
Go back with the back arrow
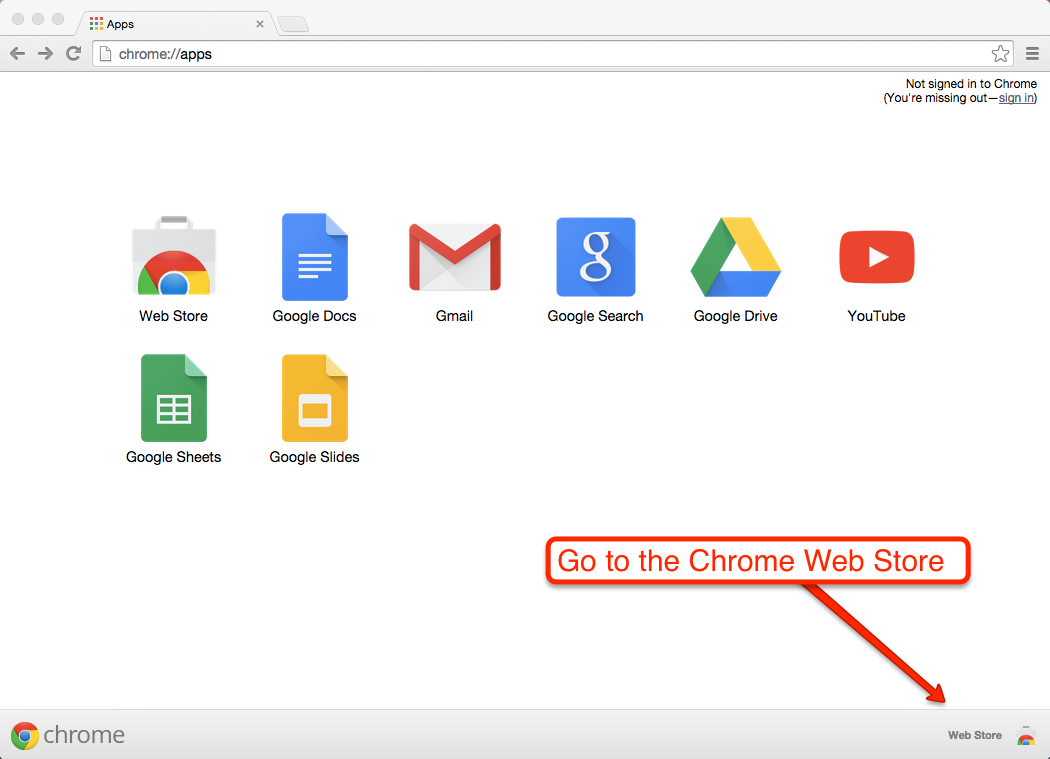coord(17,54)
